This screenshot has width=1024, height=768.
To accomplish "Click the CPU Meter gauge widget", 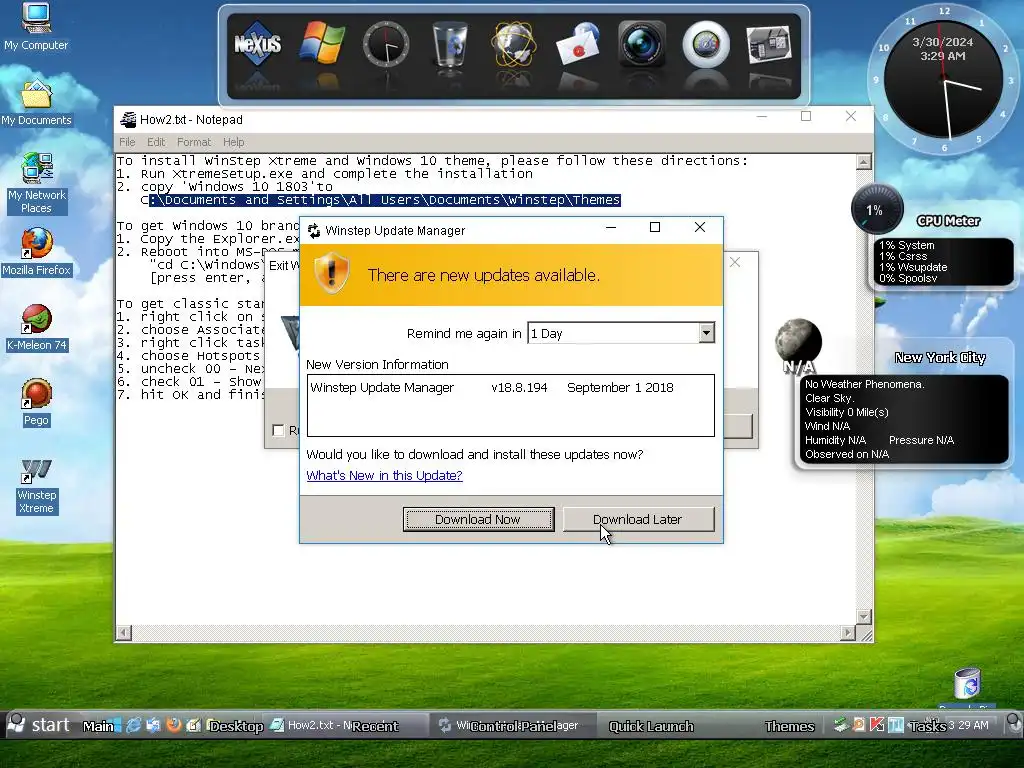I will click(877, 209).
